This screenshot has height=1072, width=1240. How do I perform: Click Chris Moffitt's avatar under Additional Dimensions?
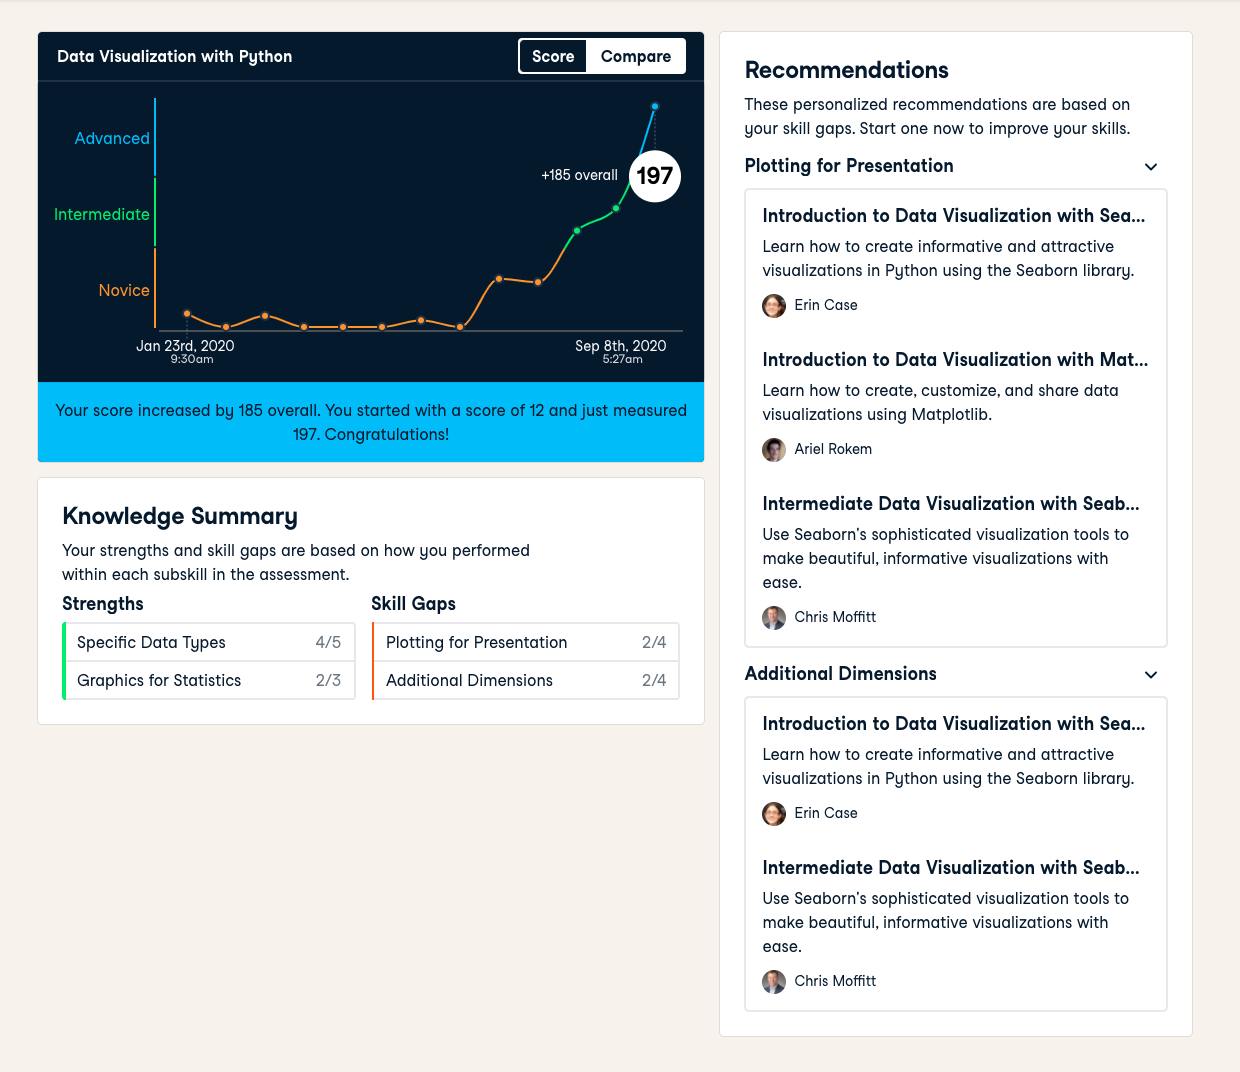pyautogui.click(x=774, y=982)
